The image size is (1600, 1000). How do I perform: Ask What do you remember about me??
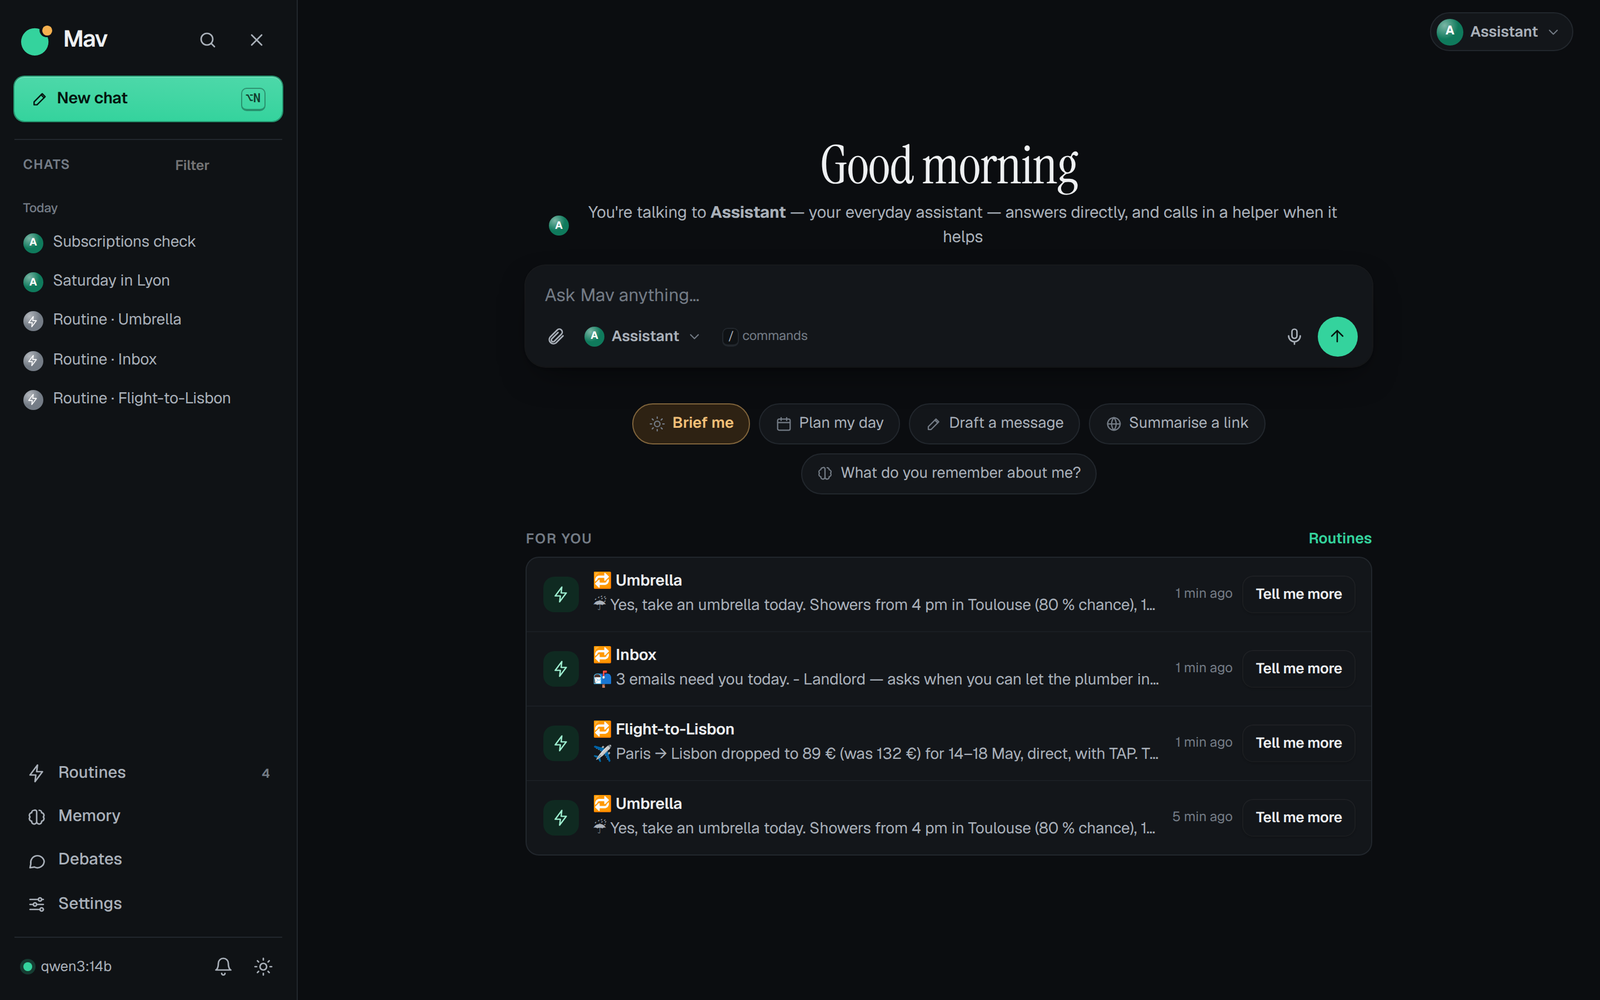pos(949,474)
